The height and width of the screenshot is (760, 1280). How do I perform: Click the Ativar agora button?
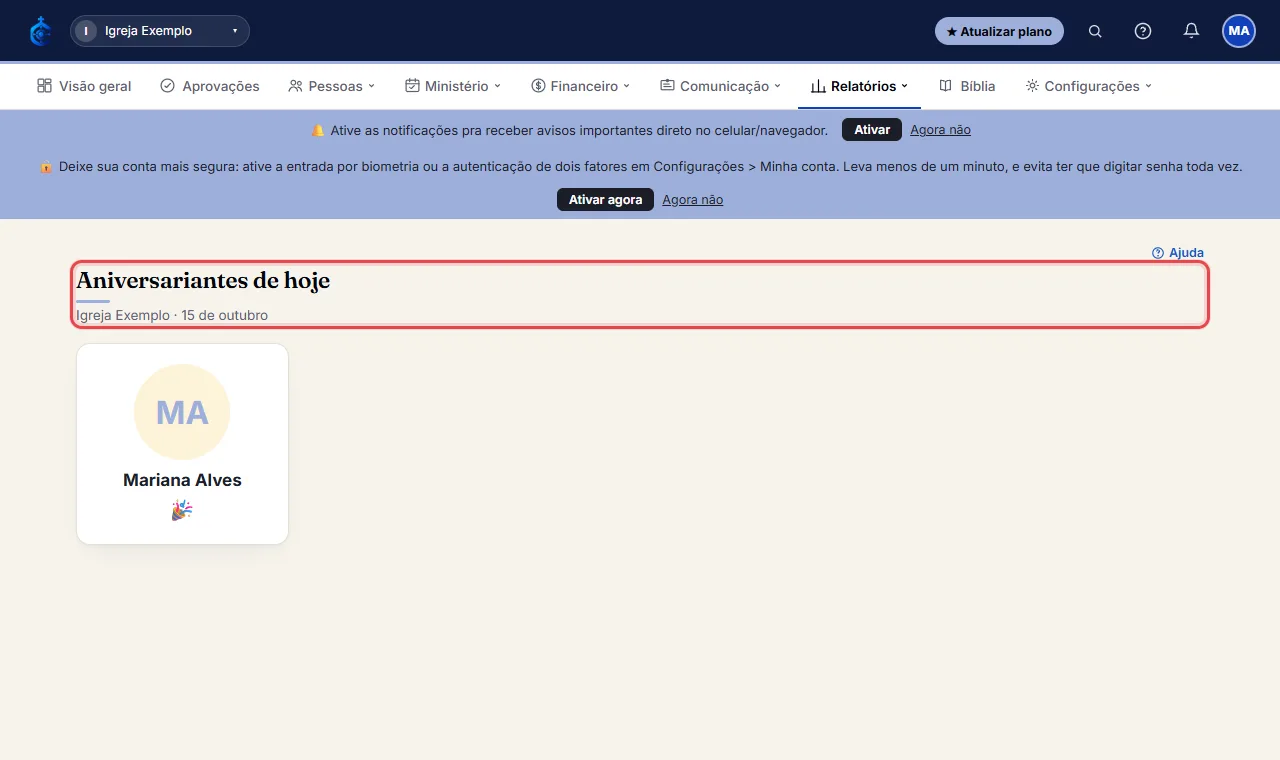coord(605,200)
